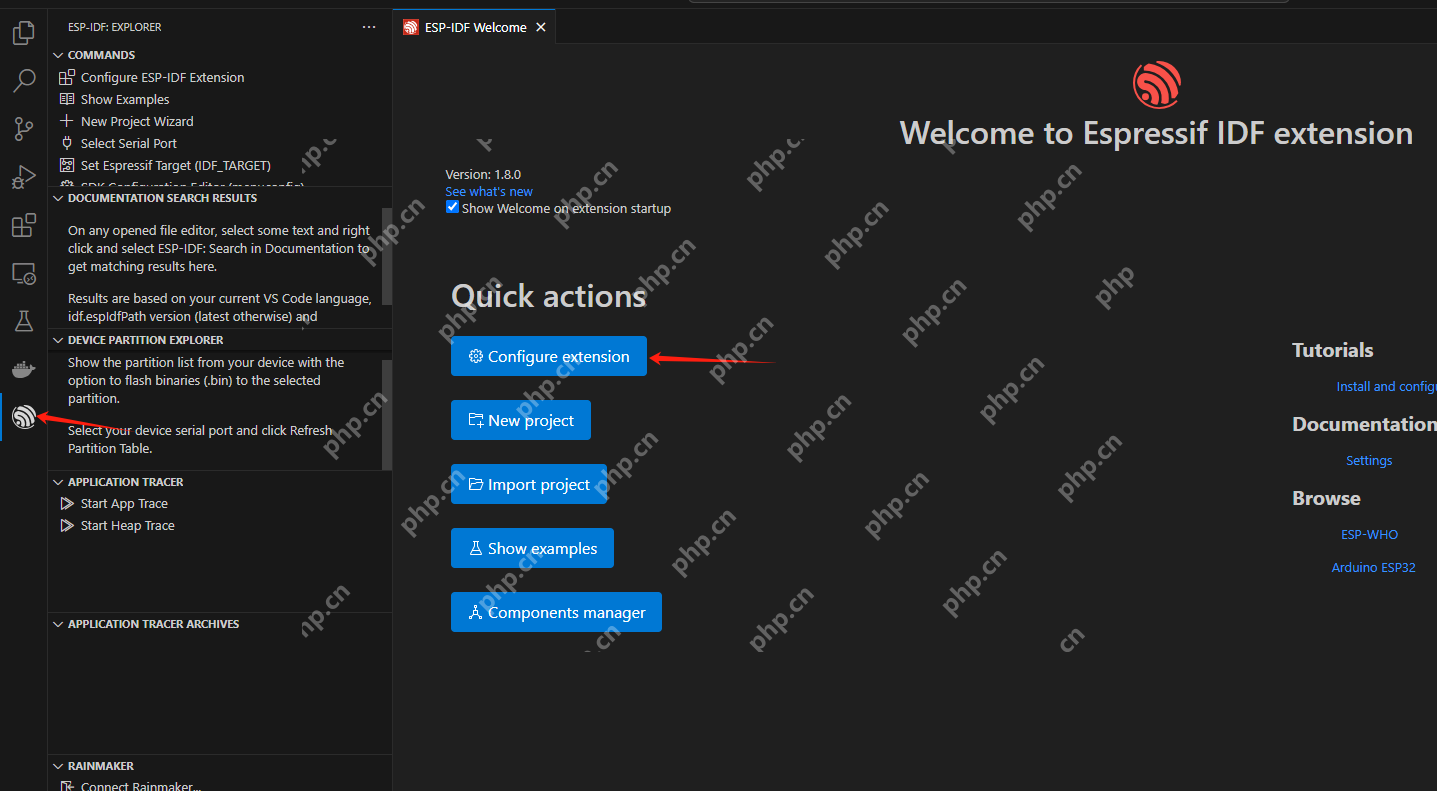Open the See what's new link
1437x791 pixels.
[x=489, y=191]
